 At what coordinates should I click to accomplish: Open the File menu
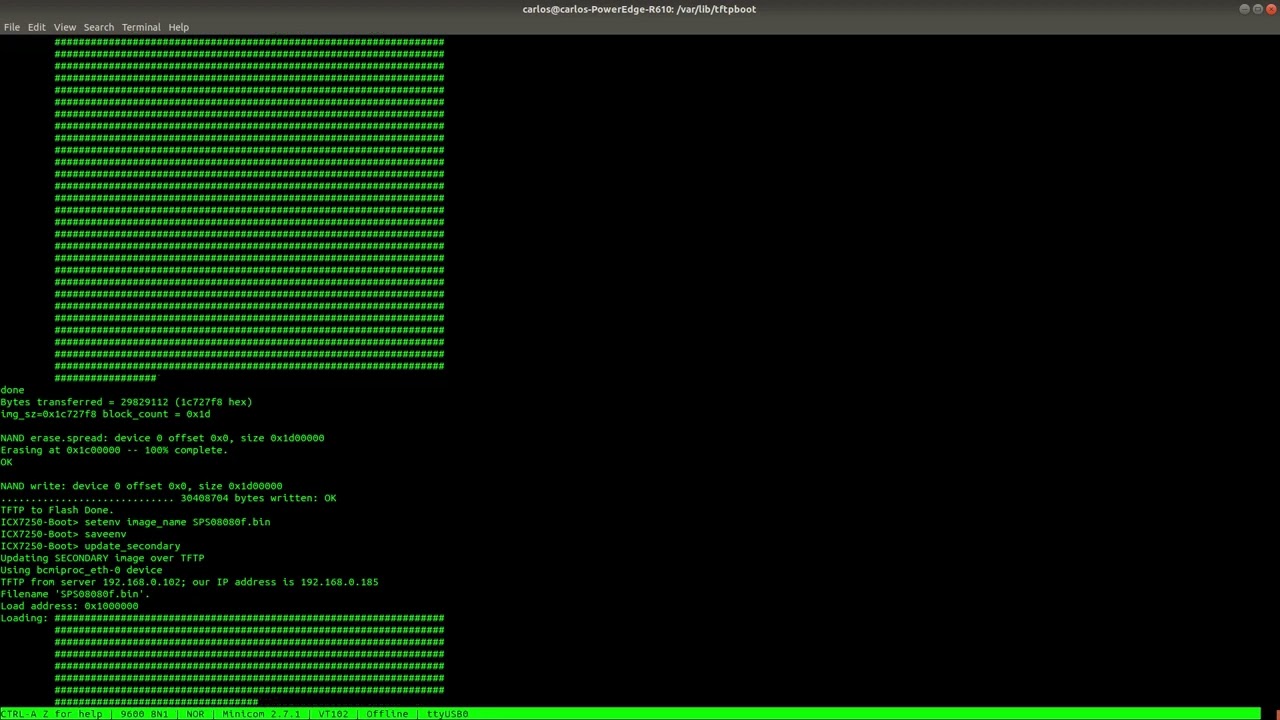pos(12,27)
